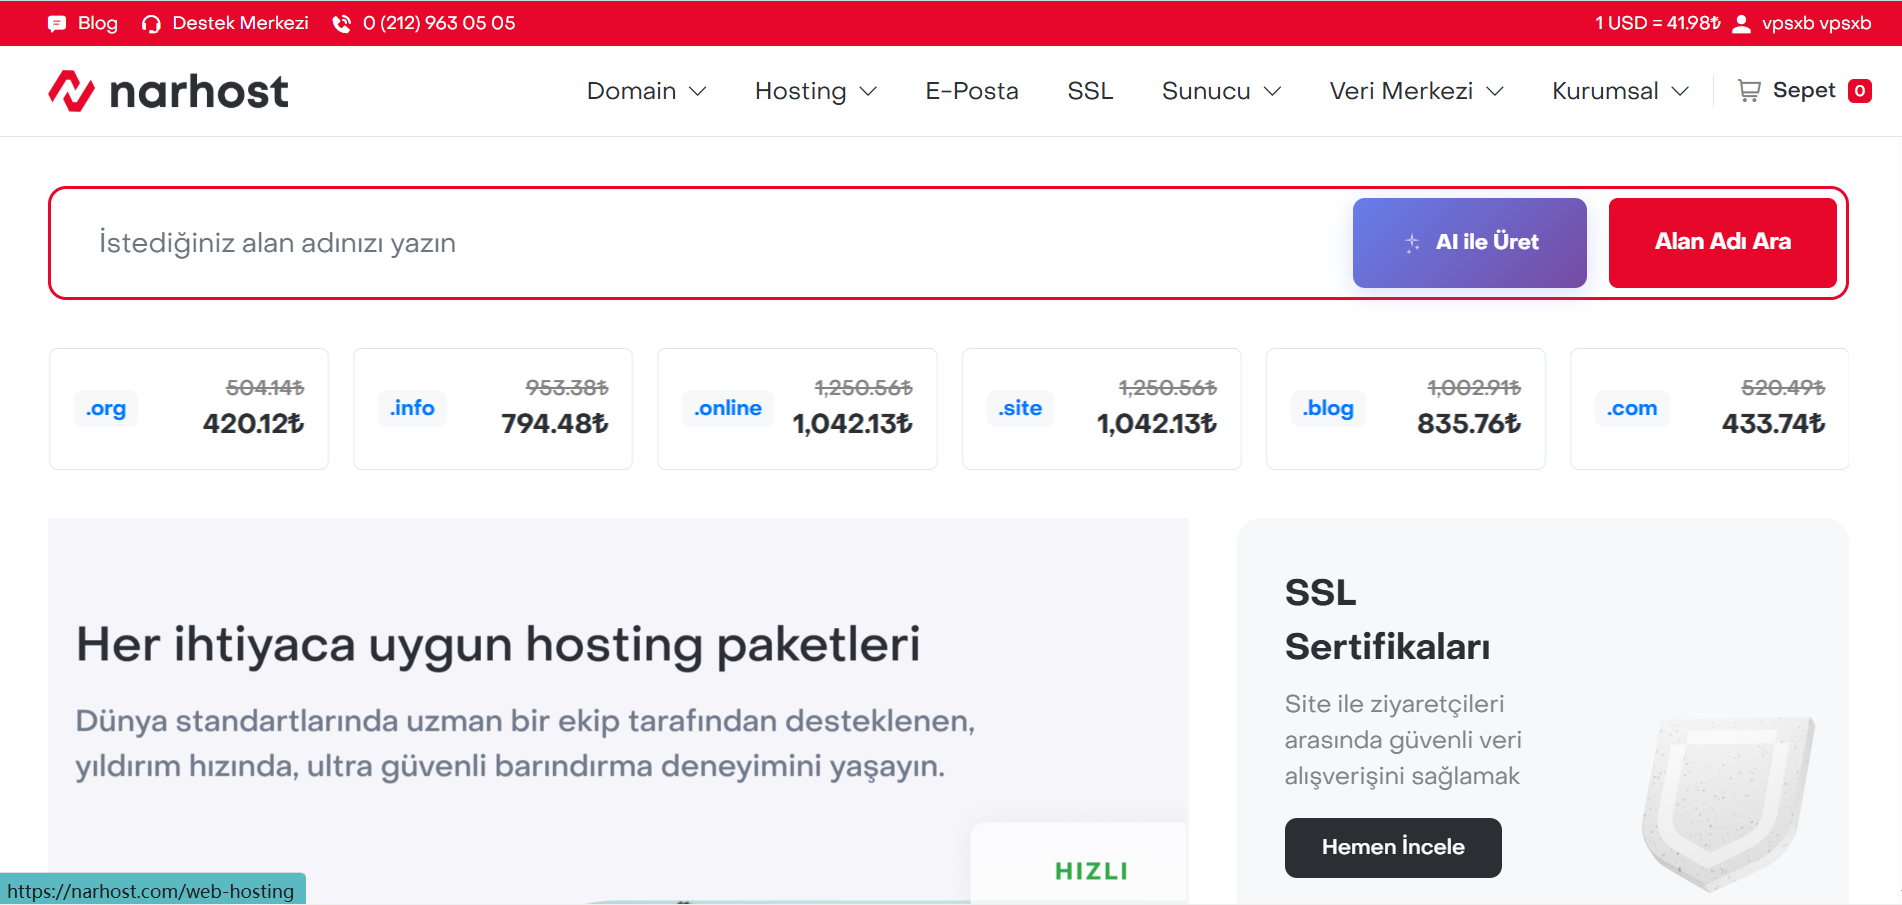1902x905 pixels.
Task: Click the phone icon in top bar
Action: 342,24
